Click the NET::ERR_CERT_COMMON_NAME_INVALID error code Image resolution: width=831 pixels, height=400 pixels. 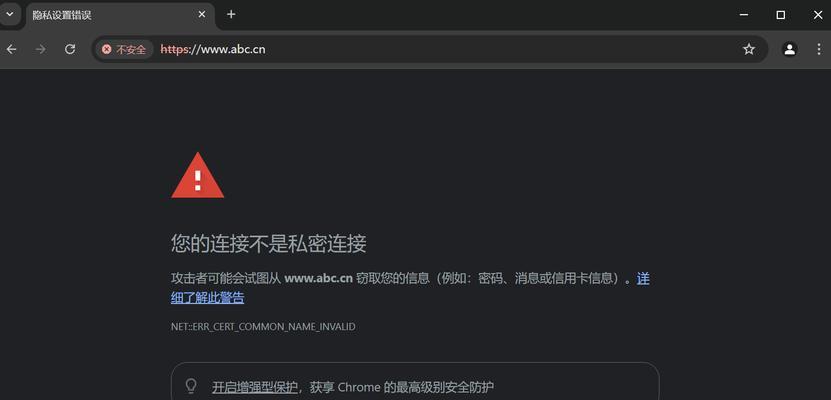click(x=263, y=326)
